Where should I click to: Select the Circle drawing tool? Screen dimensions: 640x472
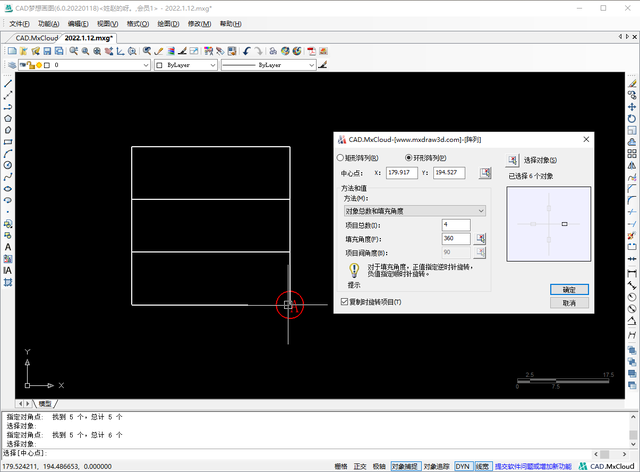click(x=8, y=165)
